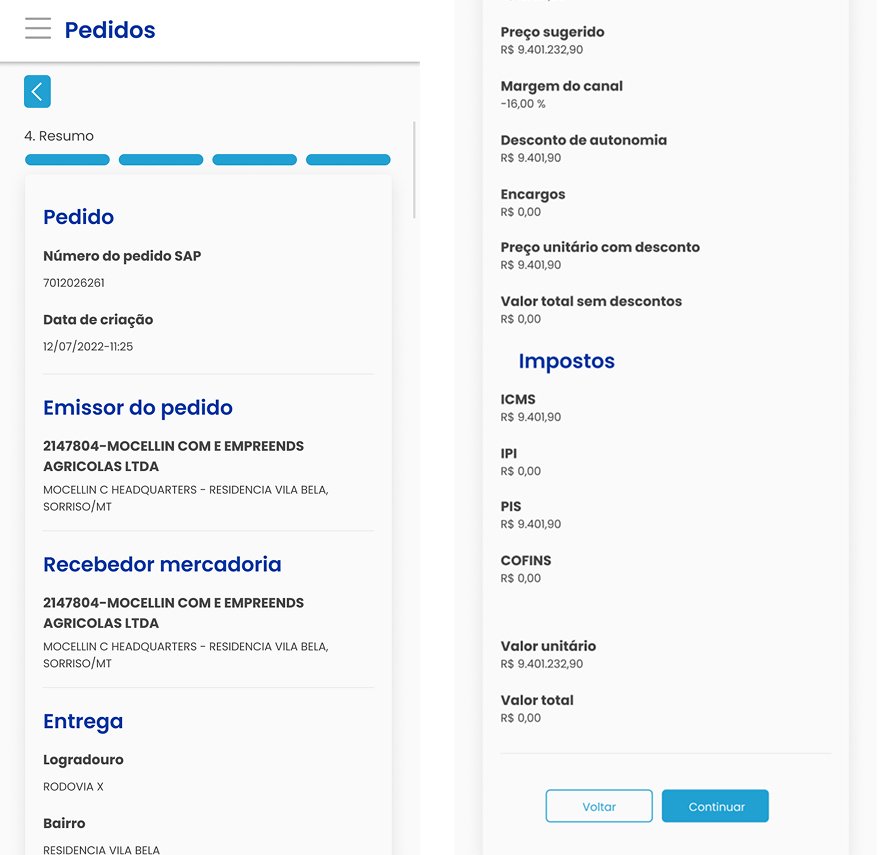The height and width of the screenshot is (855, 878).
Task: Click the creation date 12/07/2022-11:25
Action: tap(88, 347)
